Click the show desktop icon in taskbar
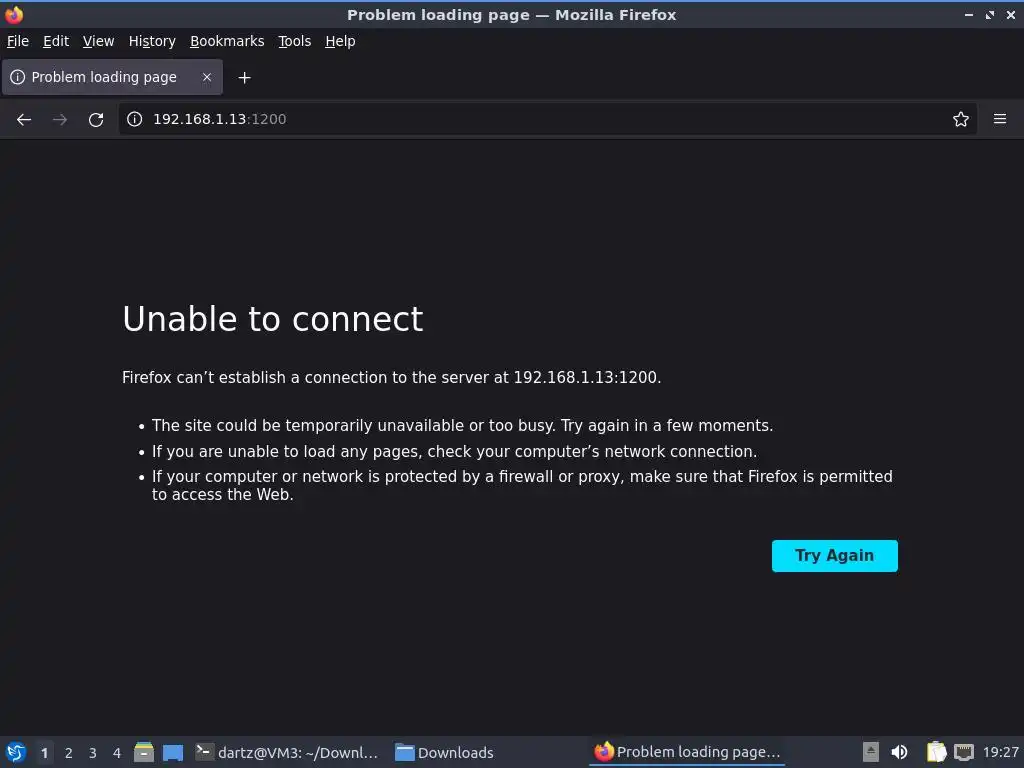This screenshot has height=768, width=1024. 172,752
